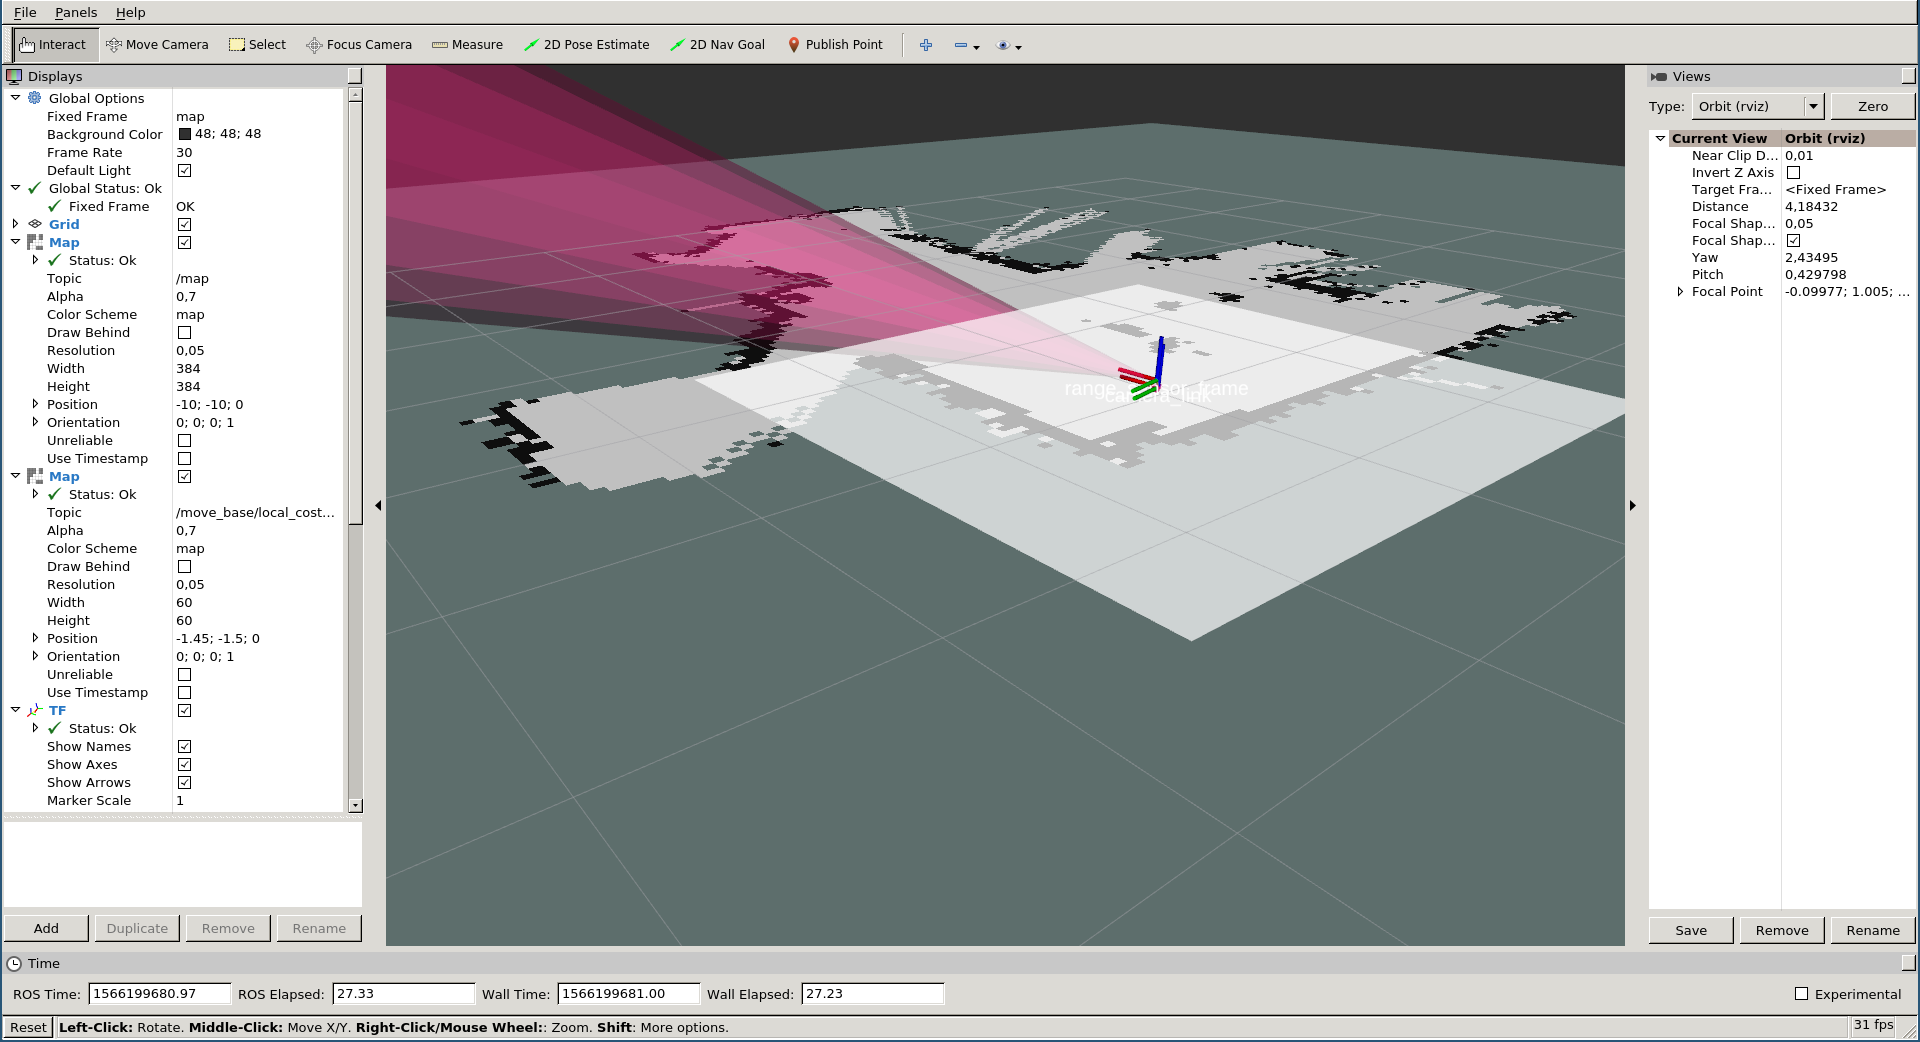This screenshot has width=1920, height=1042.
Task: Toggle the Default Light checkbox
Action: 184,170
